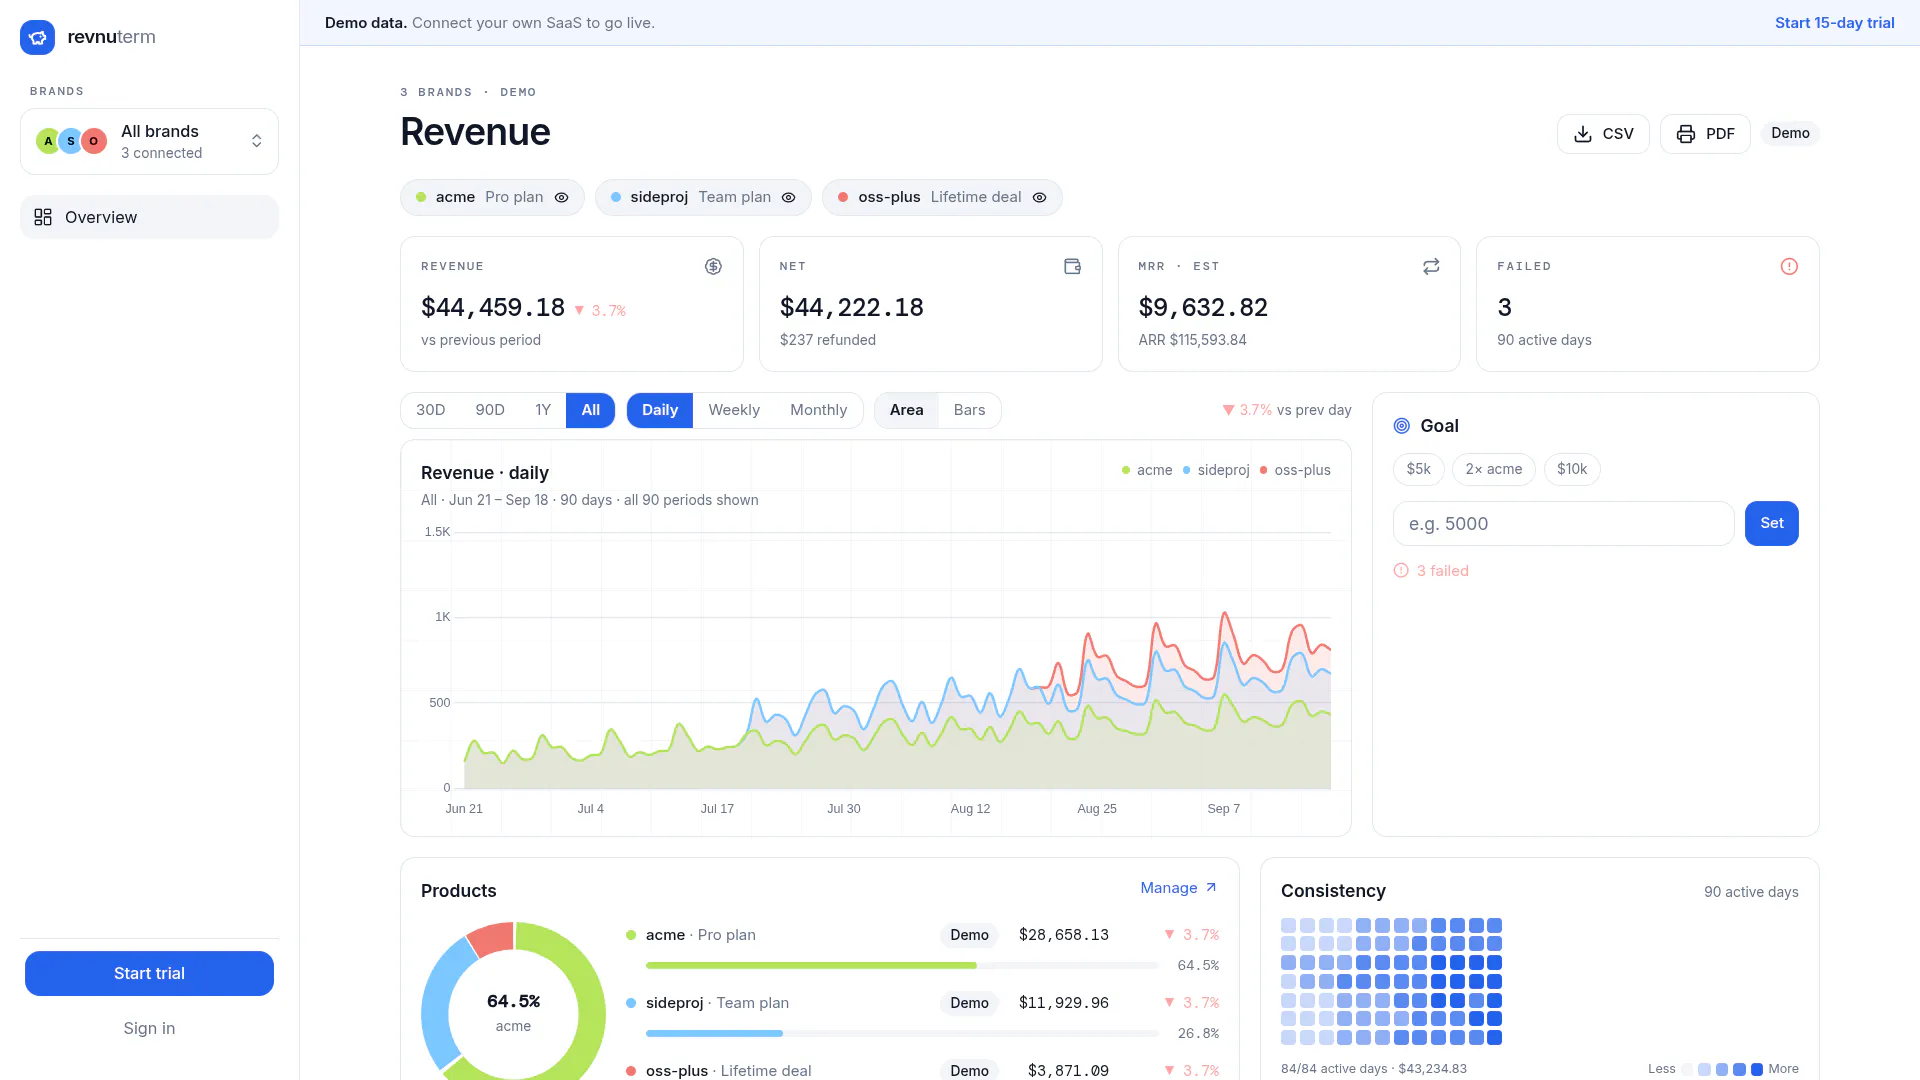Toggle sideproj Team plan visibility eye
Viewport: 1920px width, 1080px height.
coord(789,197)
